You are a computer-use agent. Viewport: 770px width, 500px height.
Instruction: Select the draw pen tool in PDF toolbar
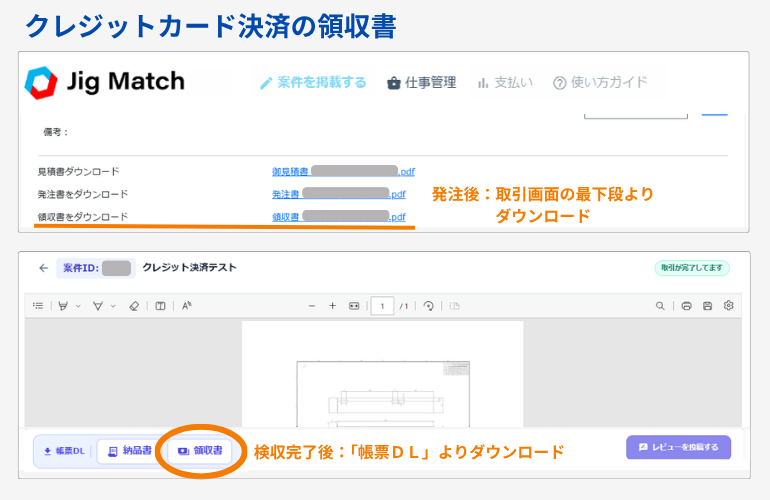tap(98, 306)
